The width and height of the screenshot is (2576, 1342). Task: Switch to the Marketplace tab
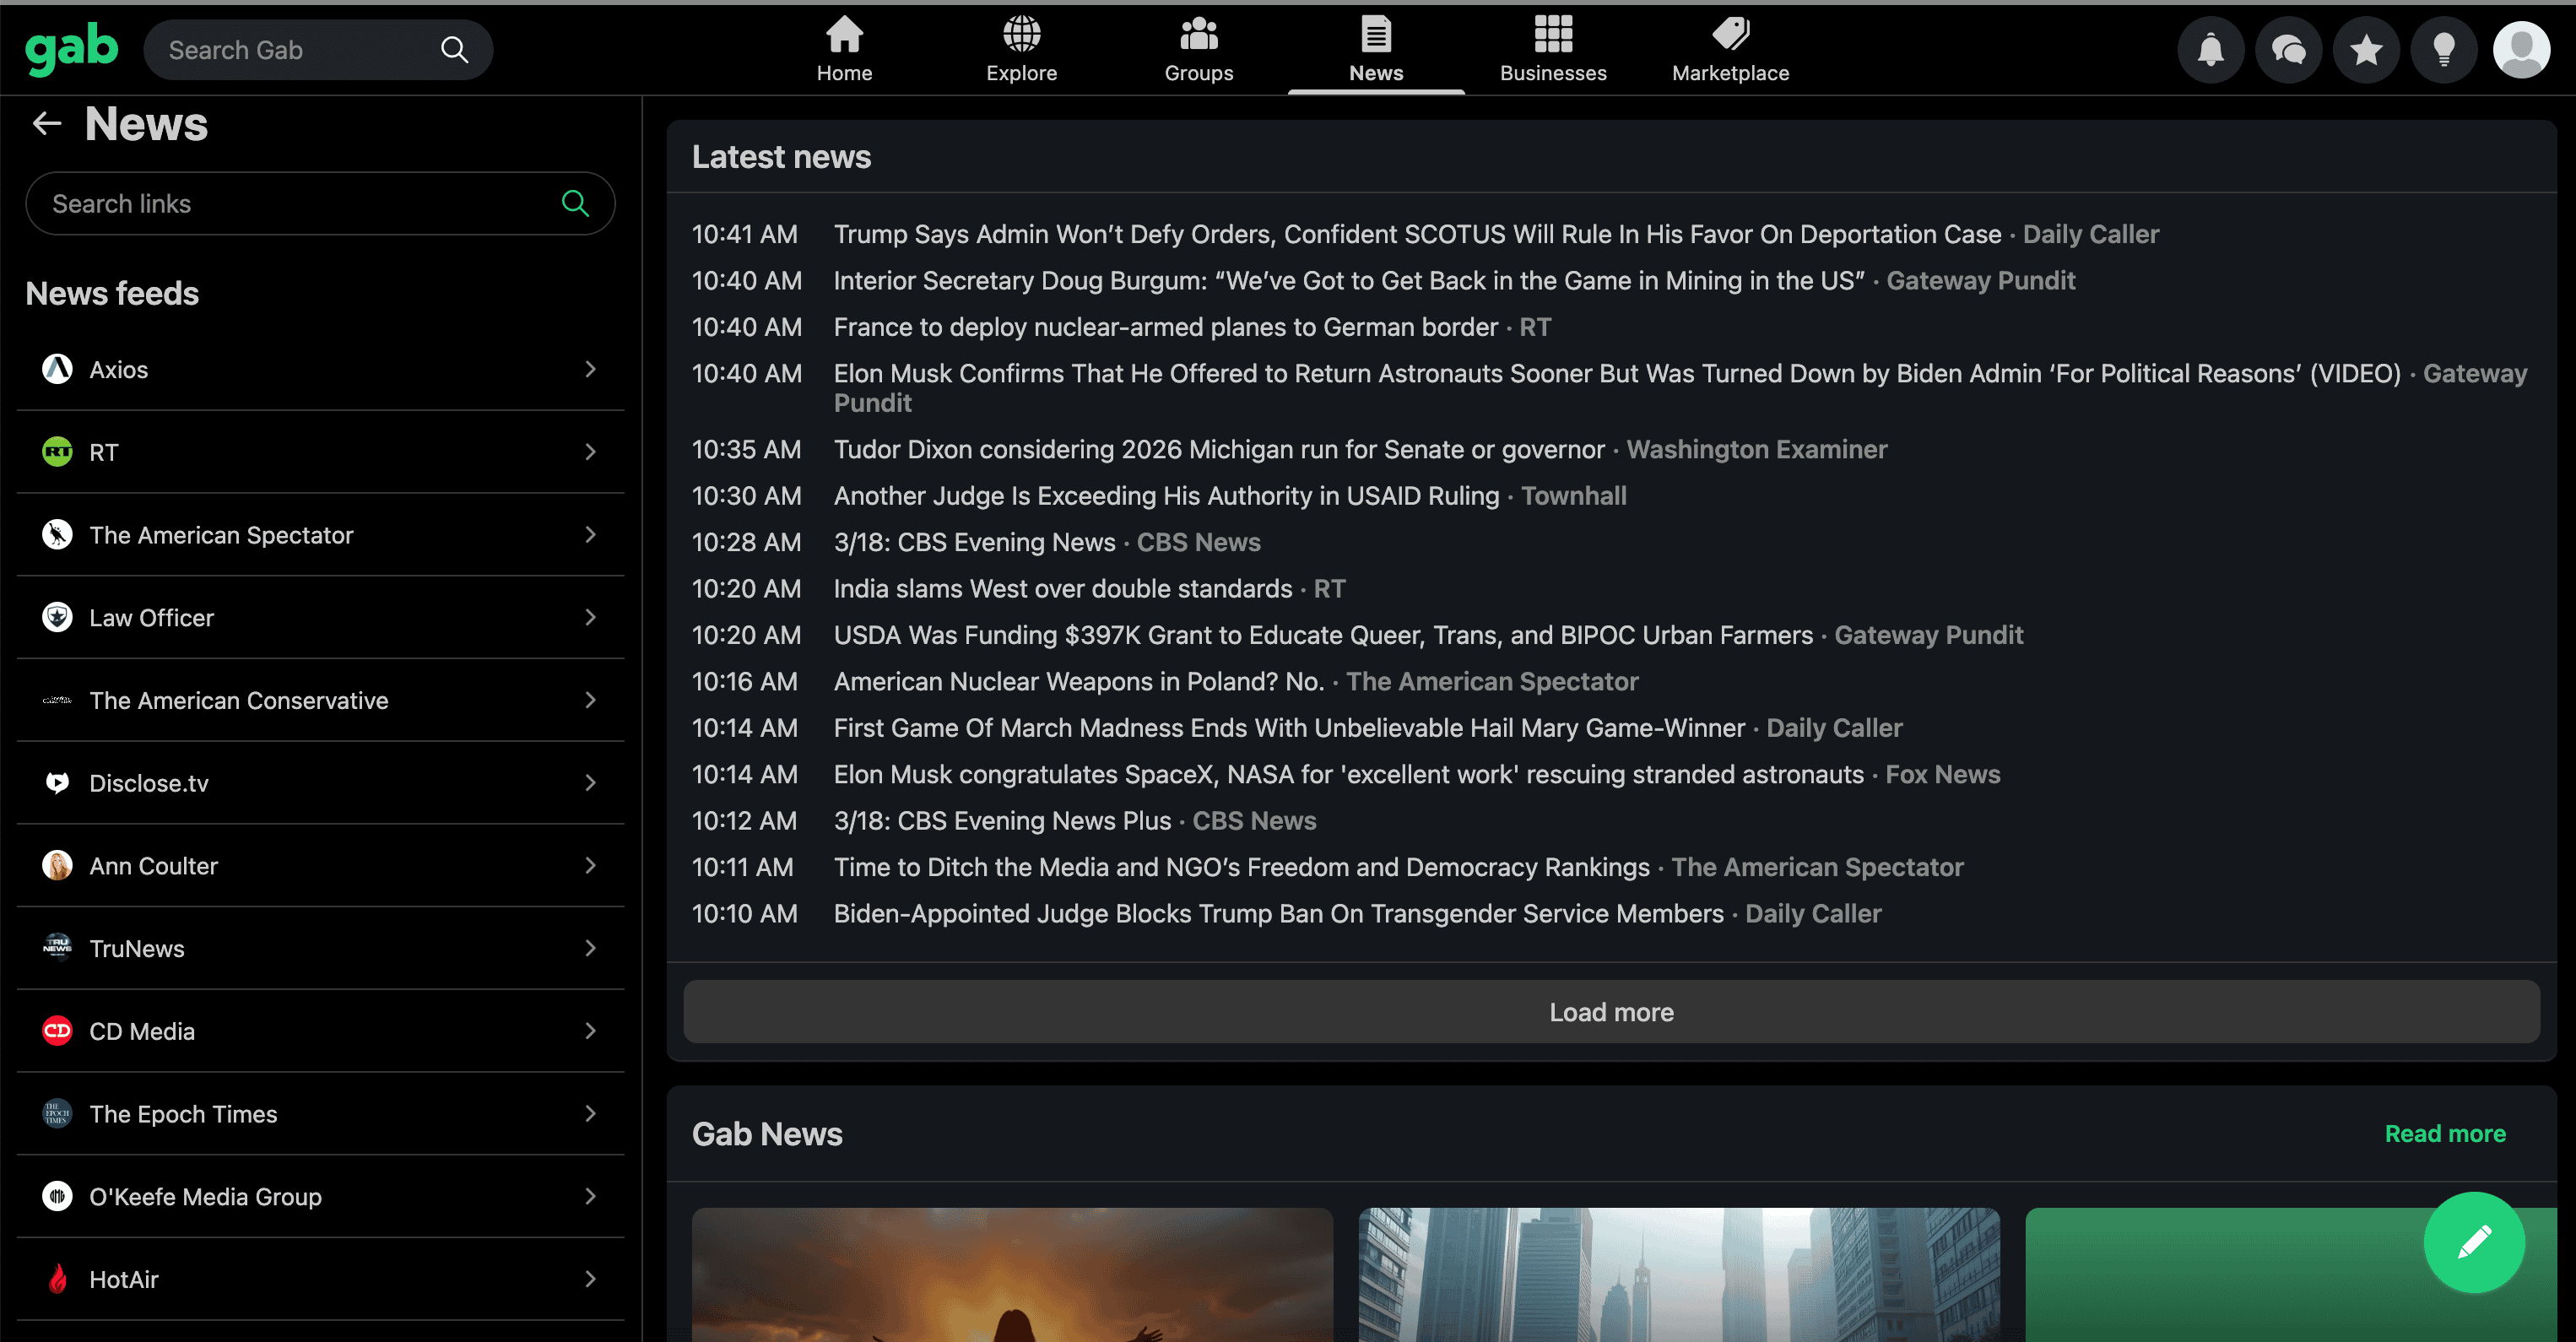click(1730, 50)
